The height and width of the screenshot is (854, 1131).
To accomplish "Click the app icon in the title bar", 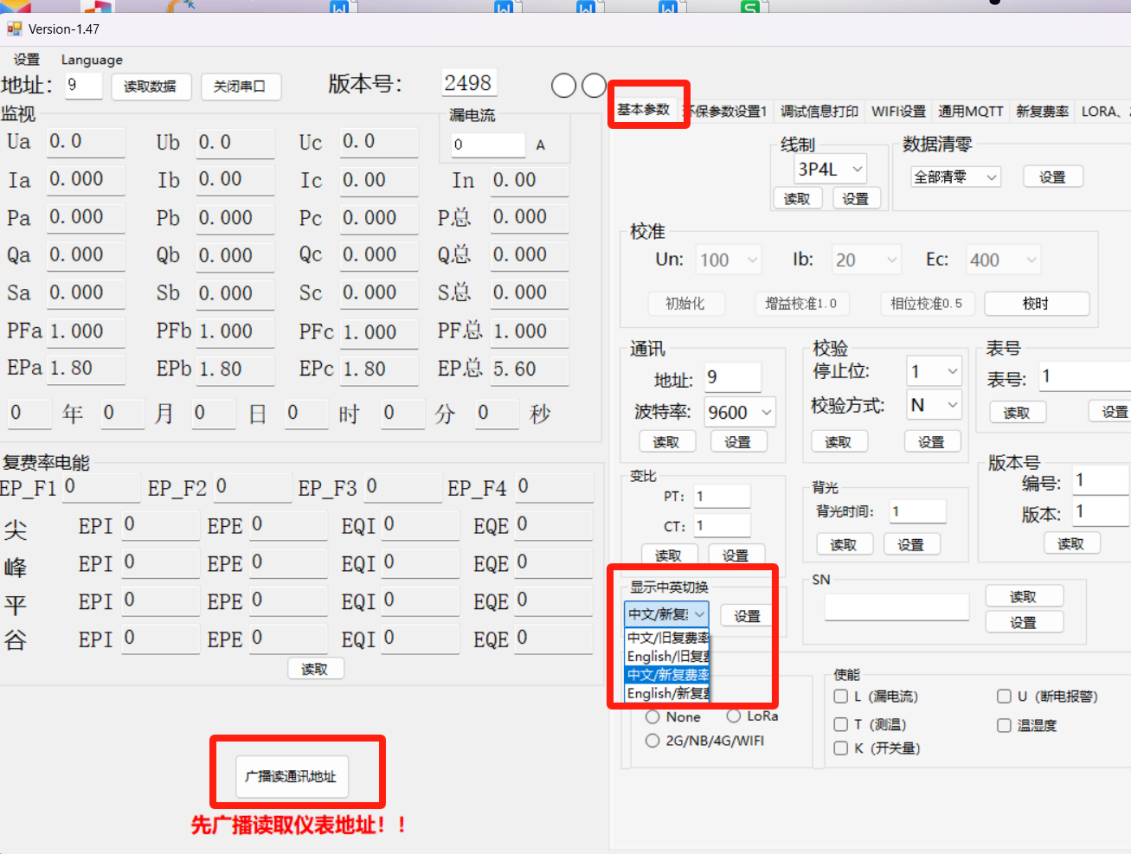I will coord(14,29).
